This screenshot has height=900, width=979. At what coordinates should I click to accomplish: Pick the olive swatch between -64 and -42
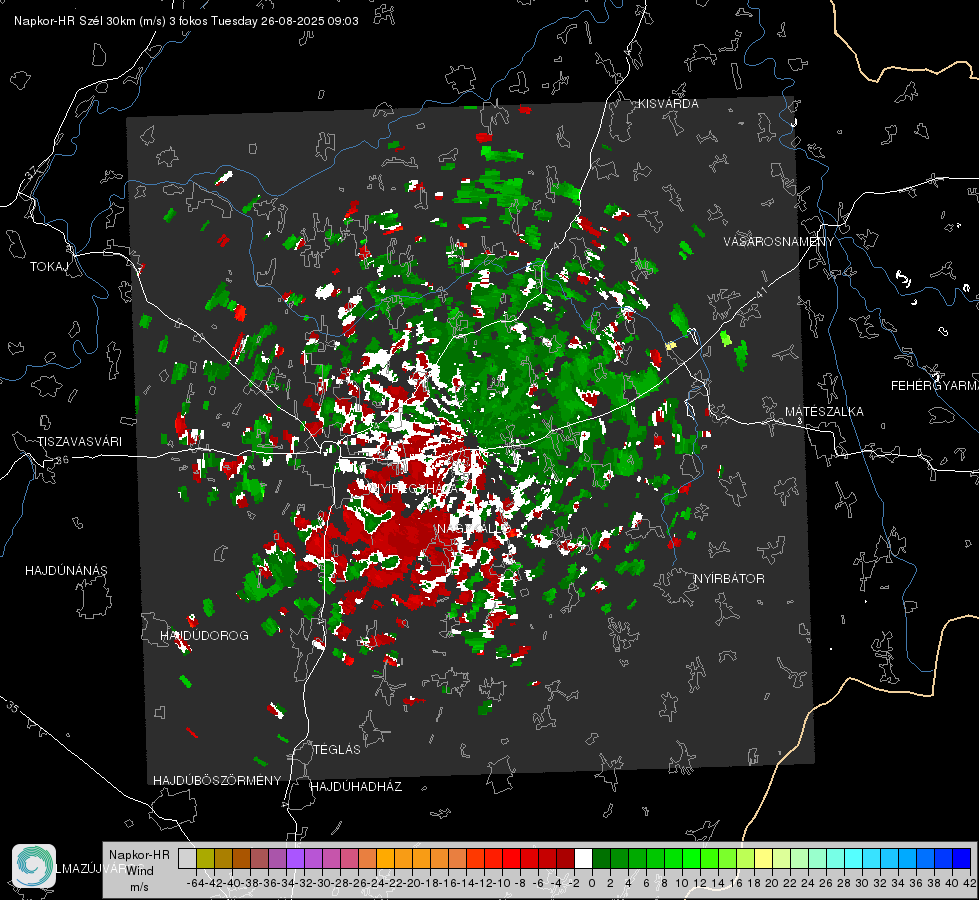coord(205,858)
